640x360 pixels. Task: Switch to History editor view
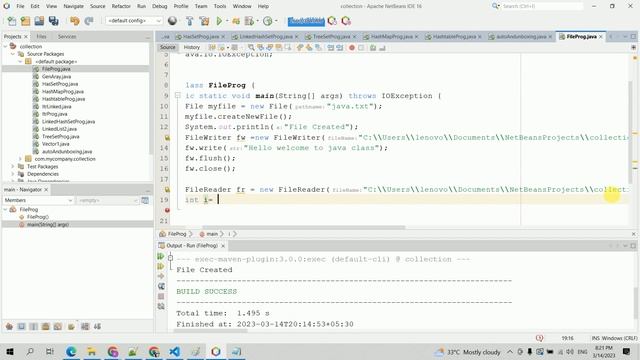(191, 47)
